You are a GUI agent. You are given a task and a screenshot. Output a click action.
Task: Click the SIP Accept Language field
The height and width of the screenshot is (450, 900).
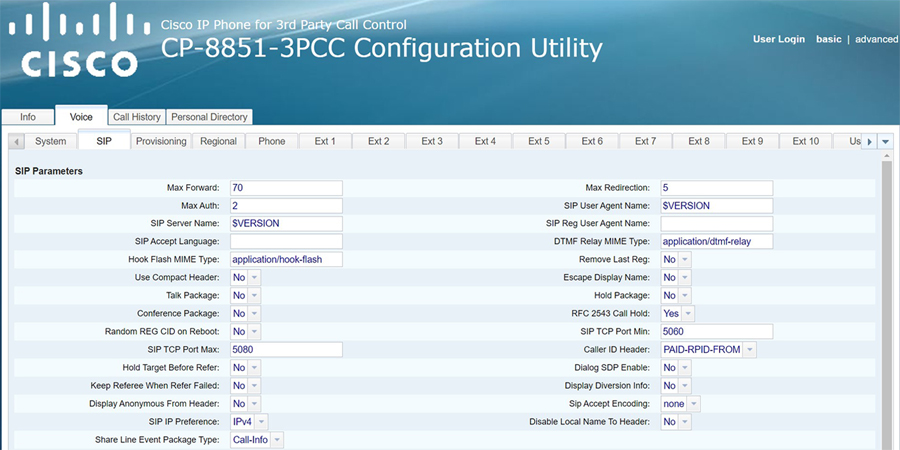coord(286,241)
